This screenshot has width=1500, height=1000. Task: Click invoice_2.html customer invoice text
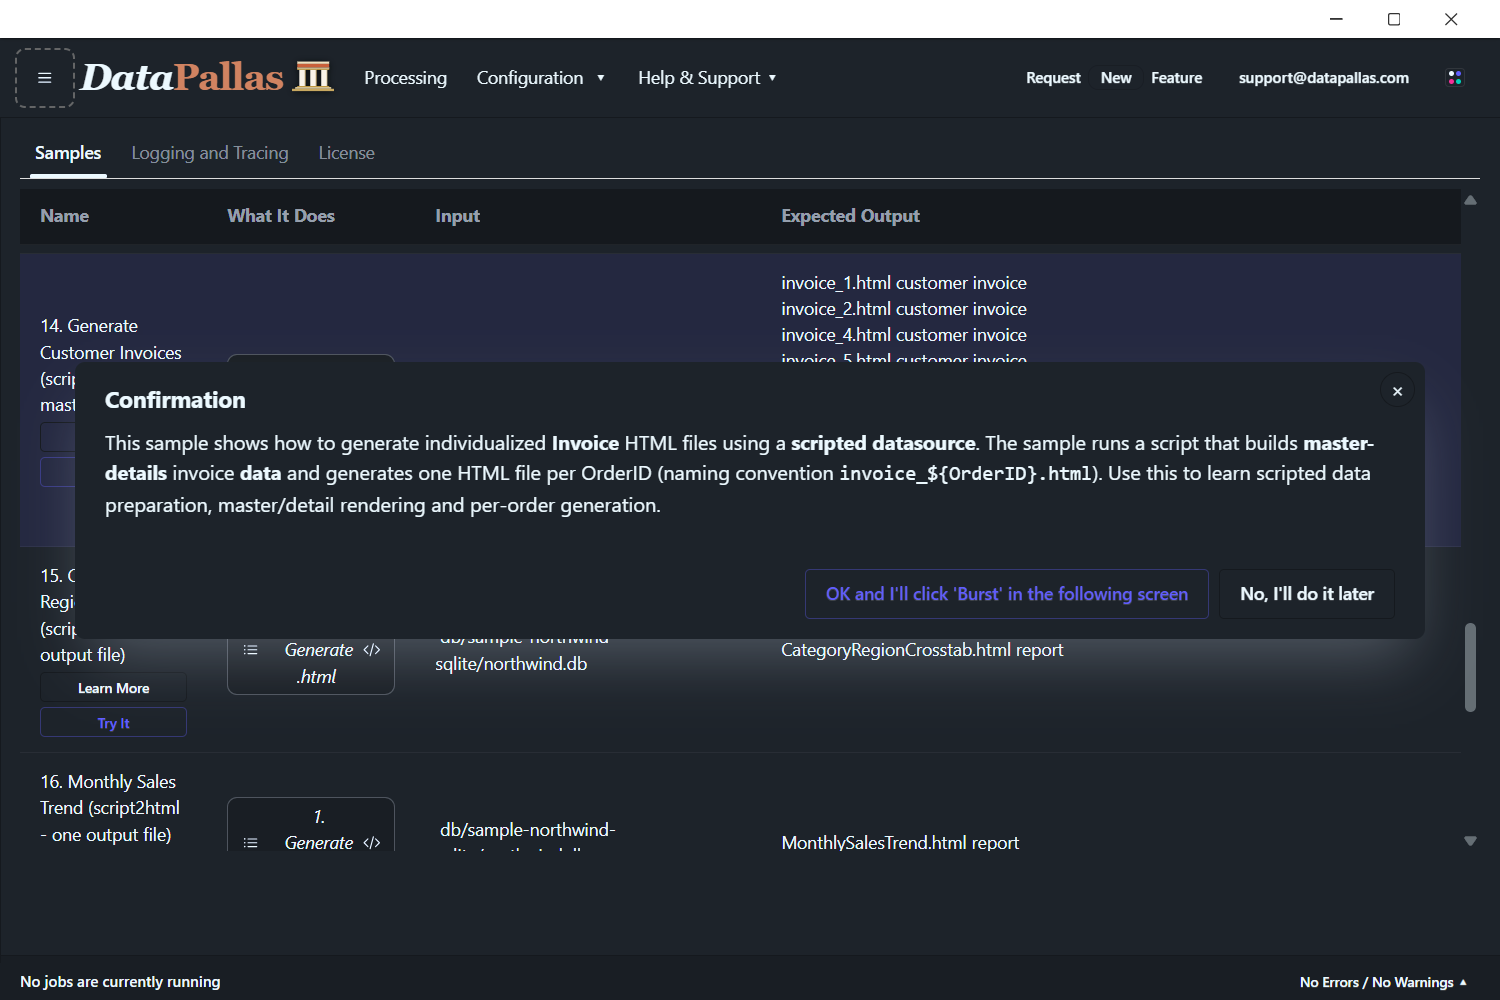904,309
